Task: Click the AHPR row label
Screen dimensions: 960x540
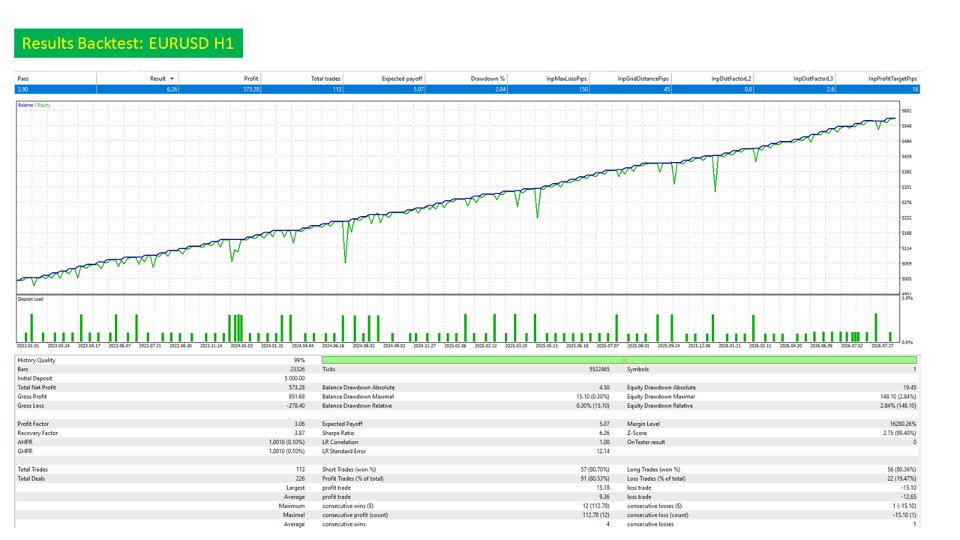Action: tap(25, 442)
